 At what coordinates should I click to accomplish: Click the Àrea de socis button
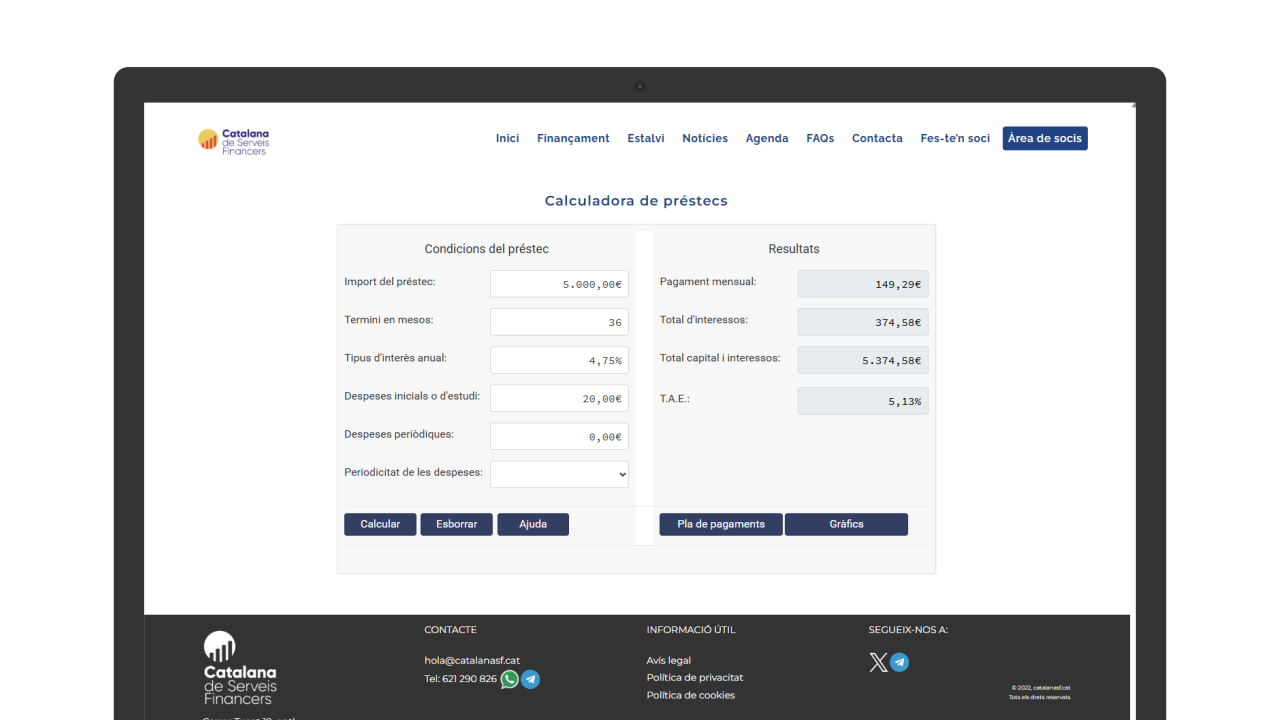pyautogui.click(x=1045, y=139)
